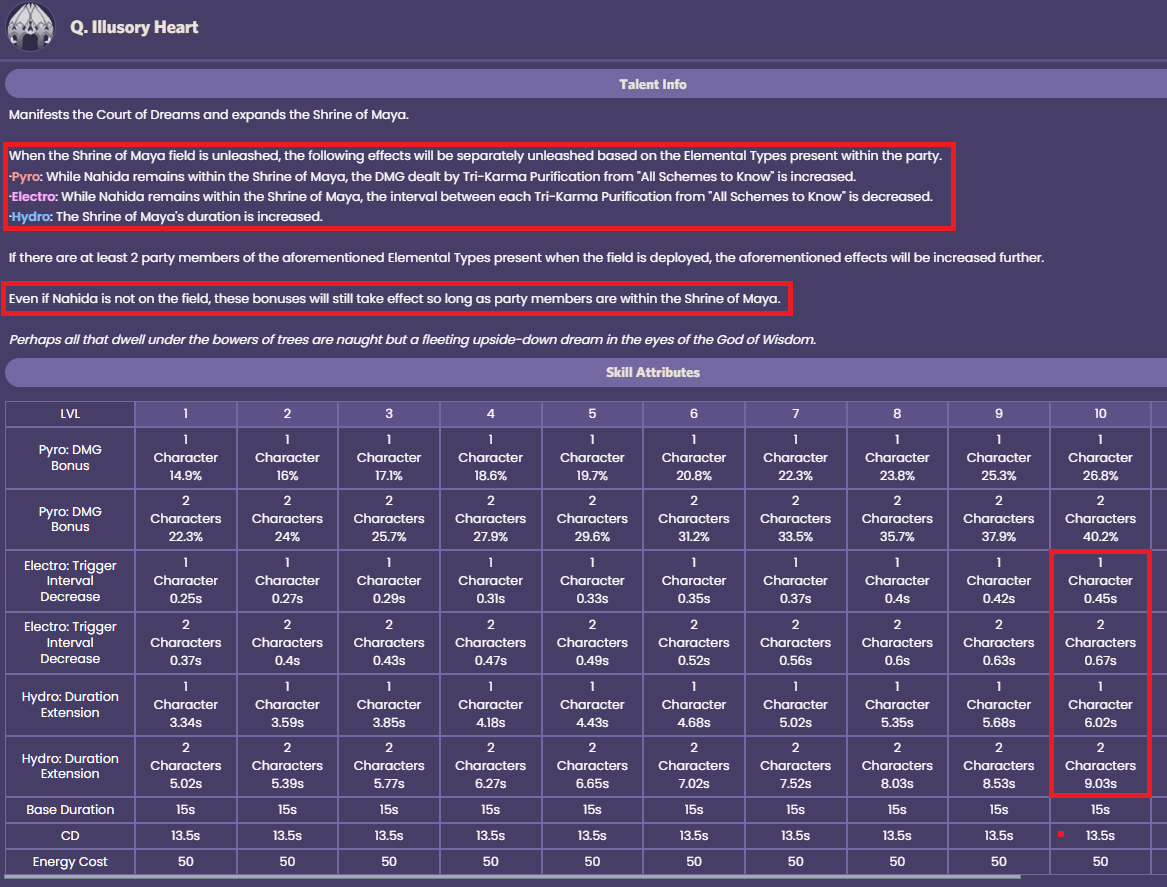Click the Pyro 29.6% cell
The height and width of the screenshot is (887, 1167).
pyautogui.click(x=592, y=519)
